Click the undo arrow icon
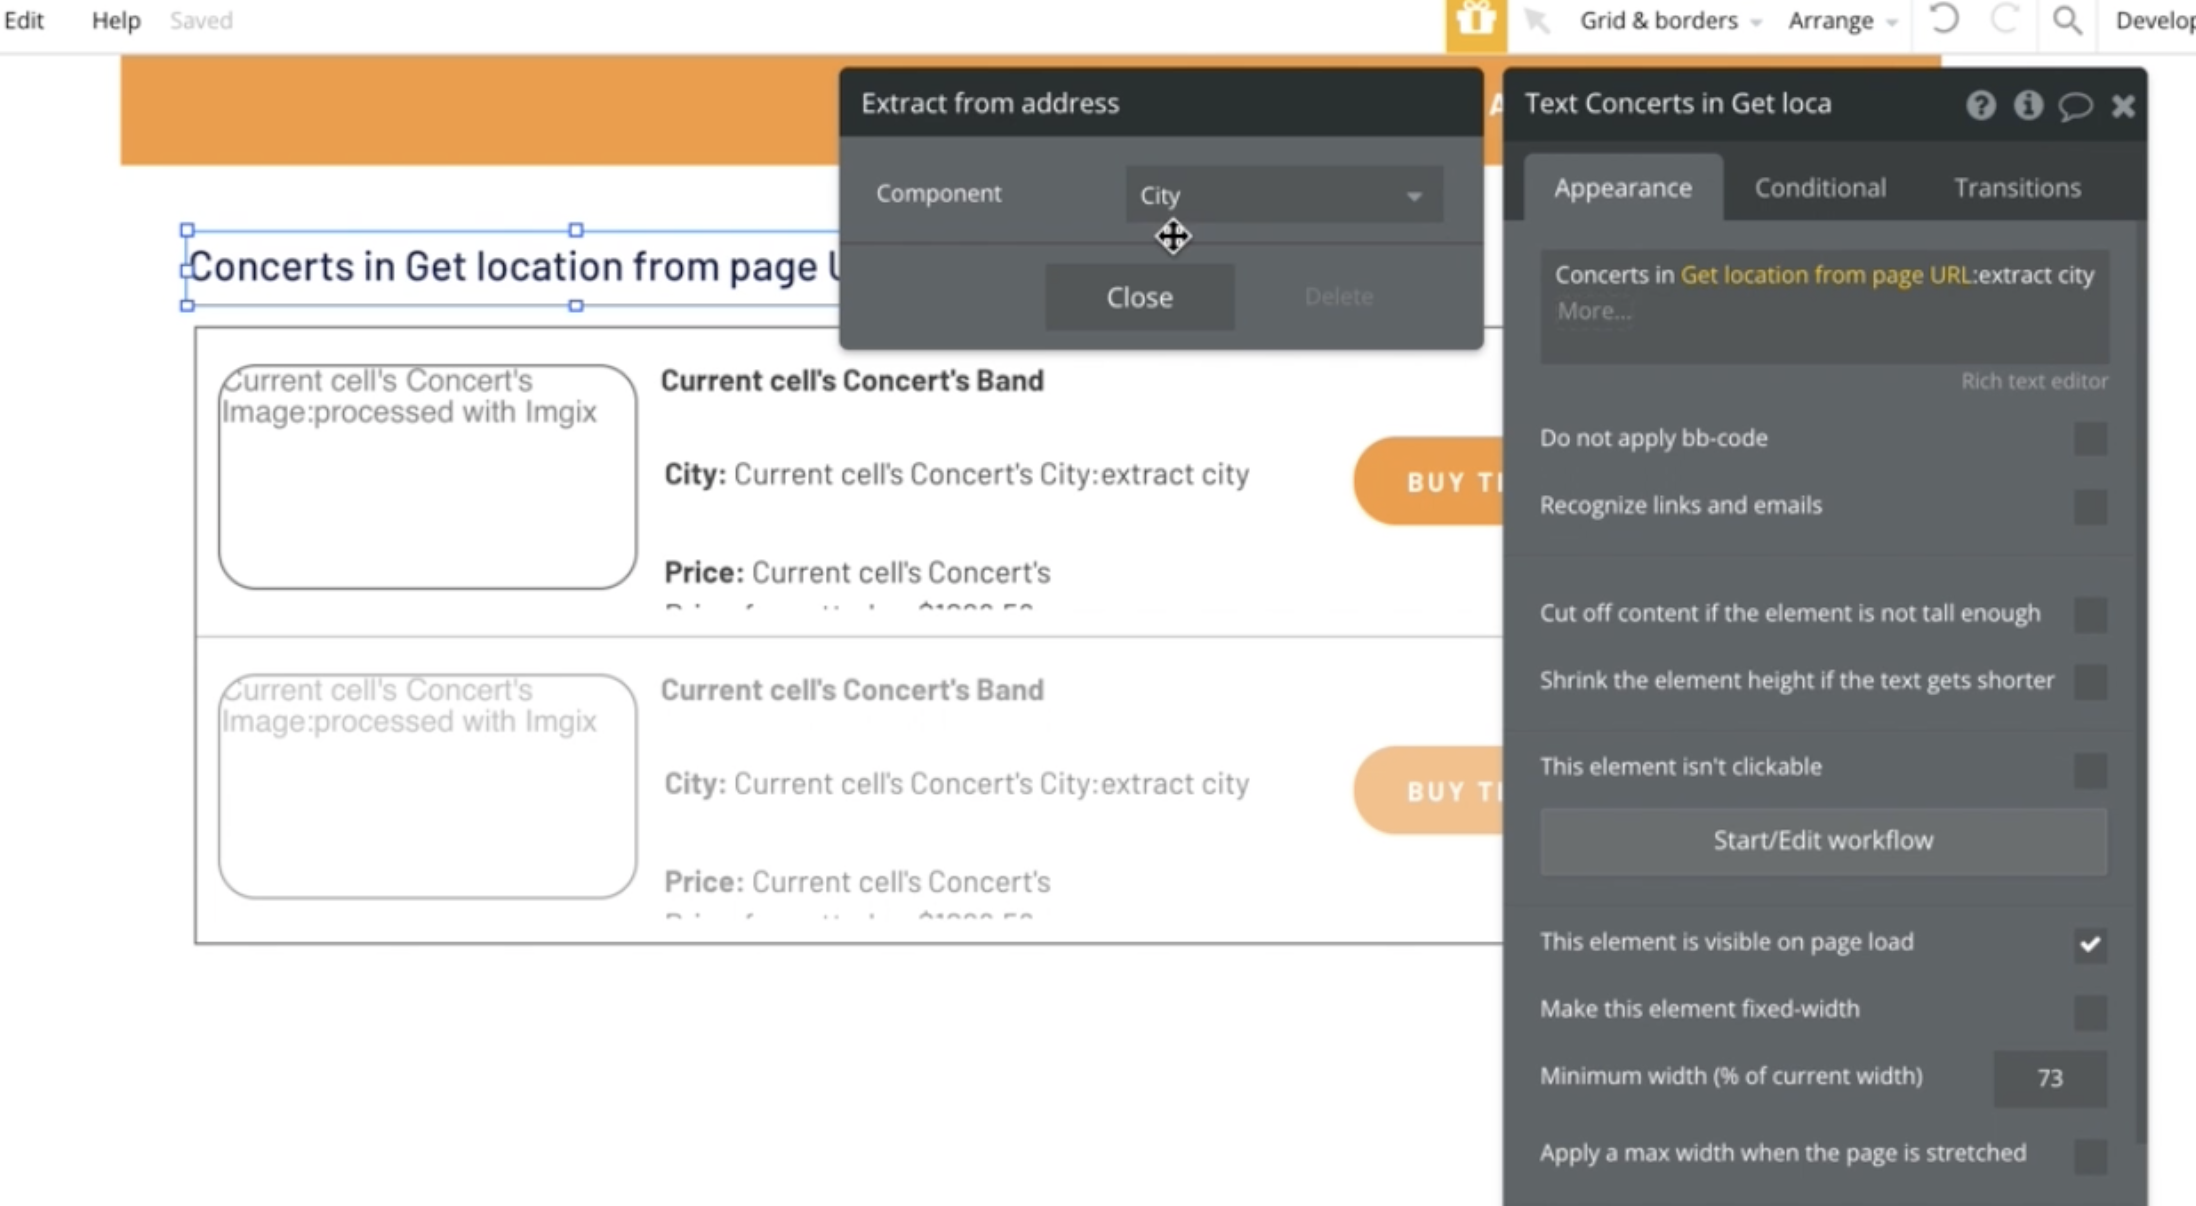 [x=1944, y=20]
